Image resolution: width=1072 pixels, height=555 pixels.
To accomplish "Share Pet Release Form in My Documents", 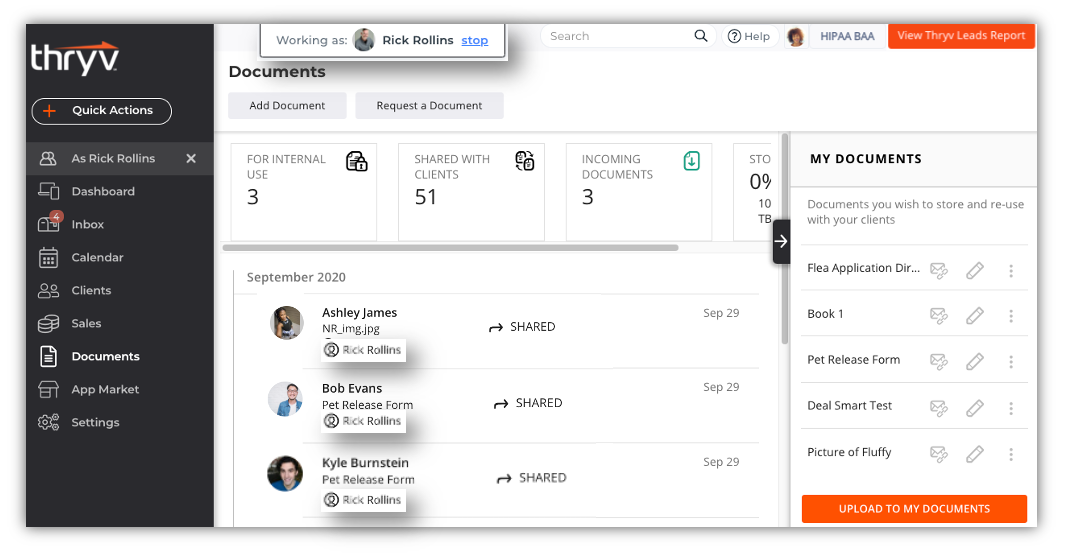I will click(x=939, y=362).
